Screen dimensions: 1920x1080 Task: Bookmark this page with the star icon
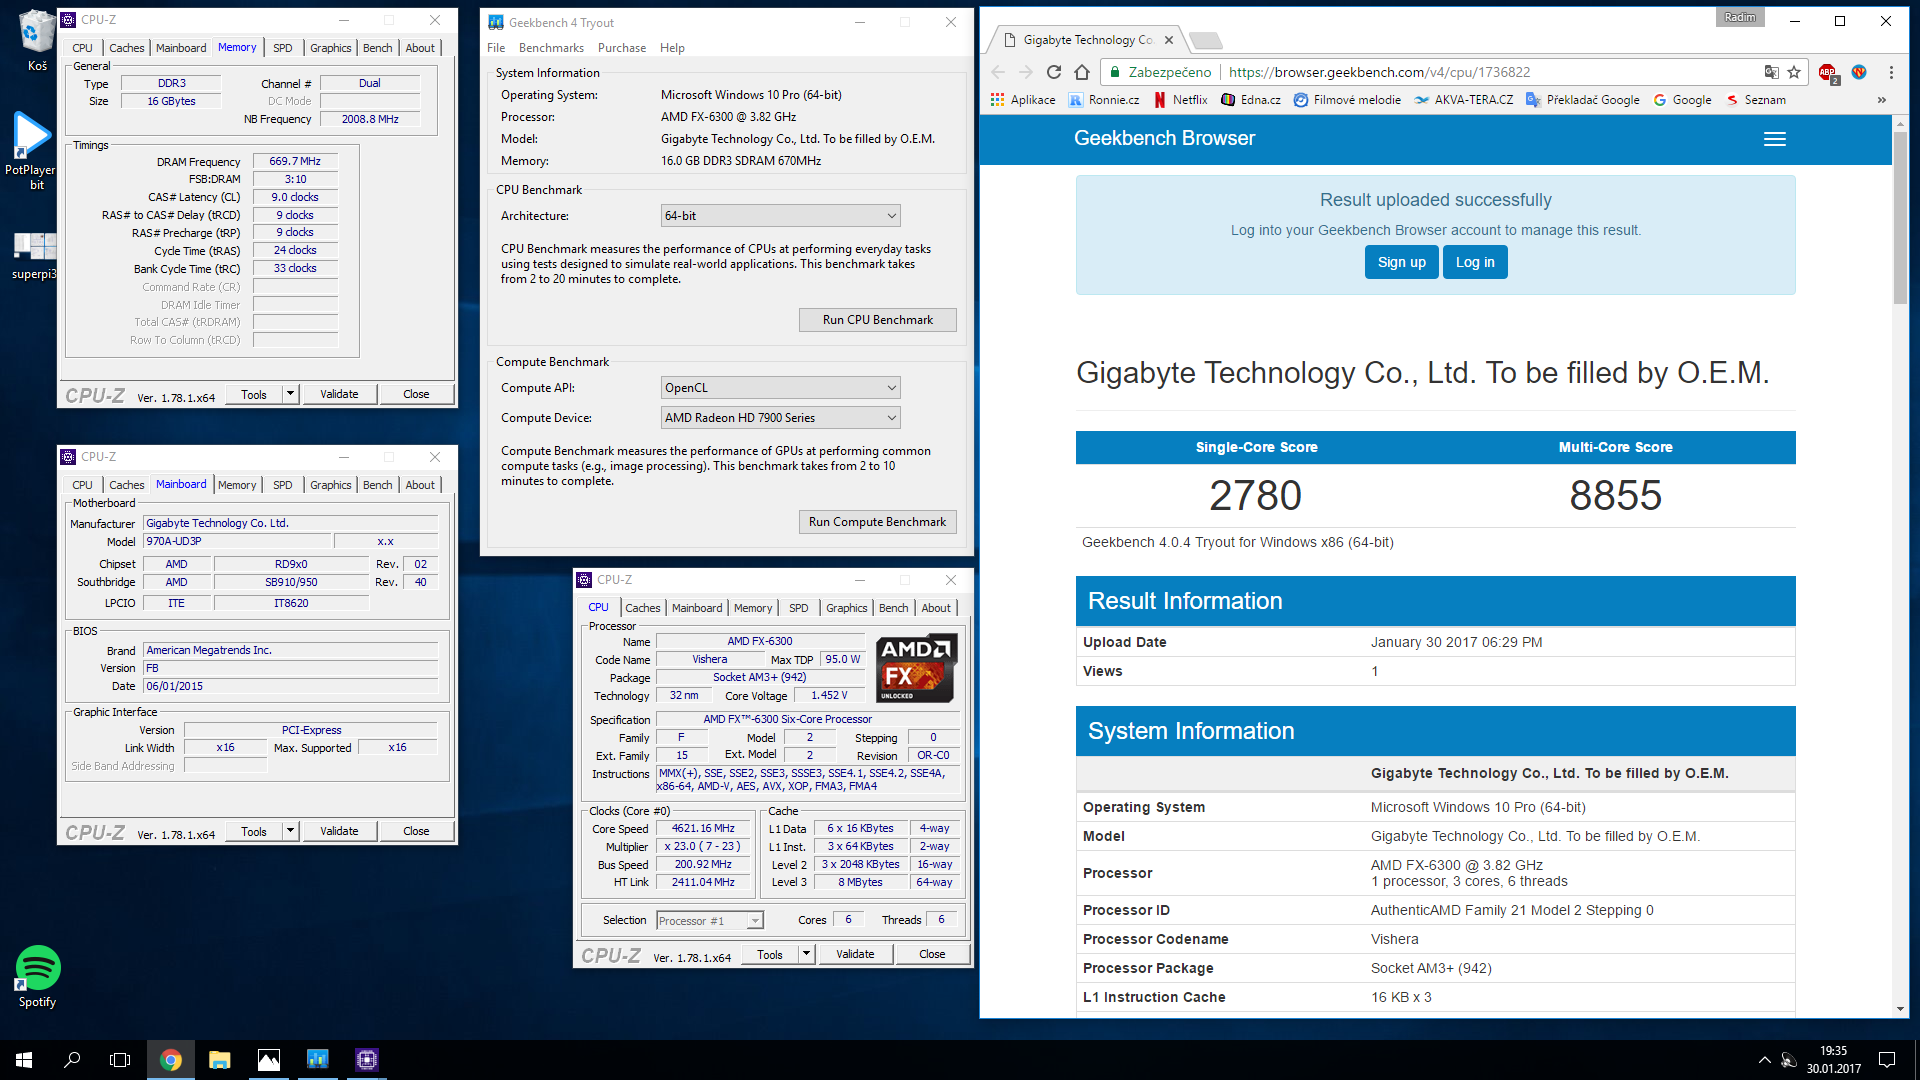[1794, 72]
